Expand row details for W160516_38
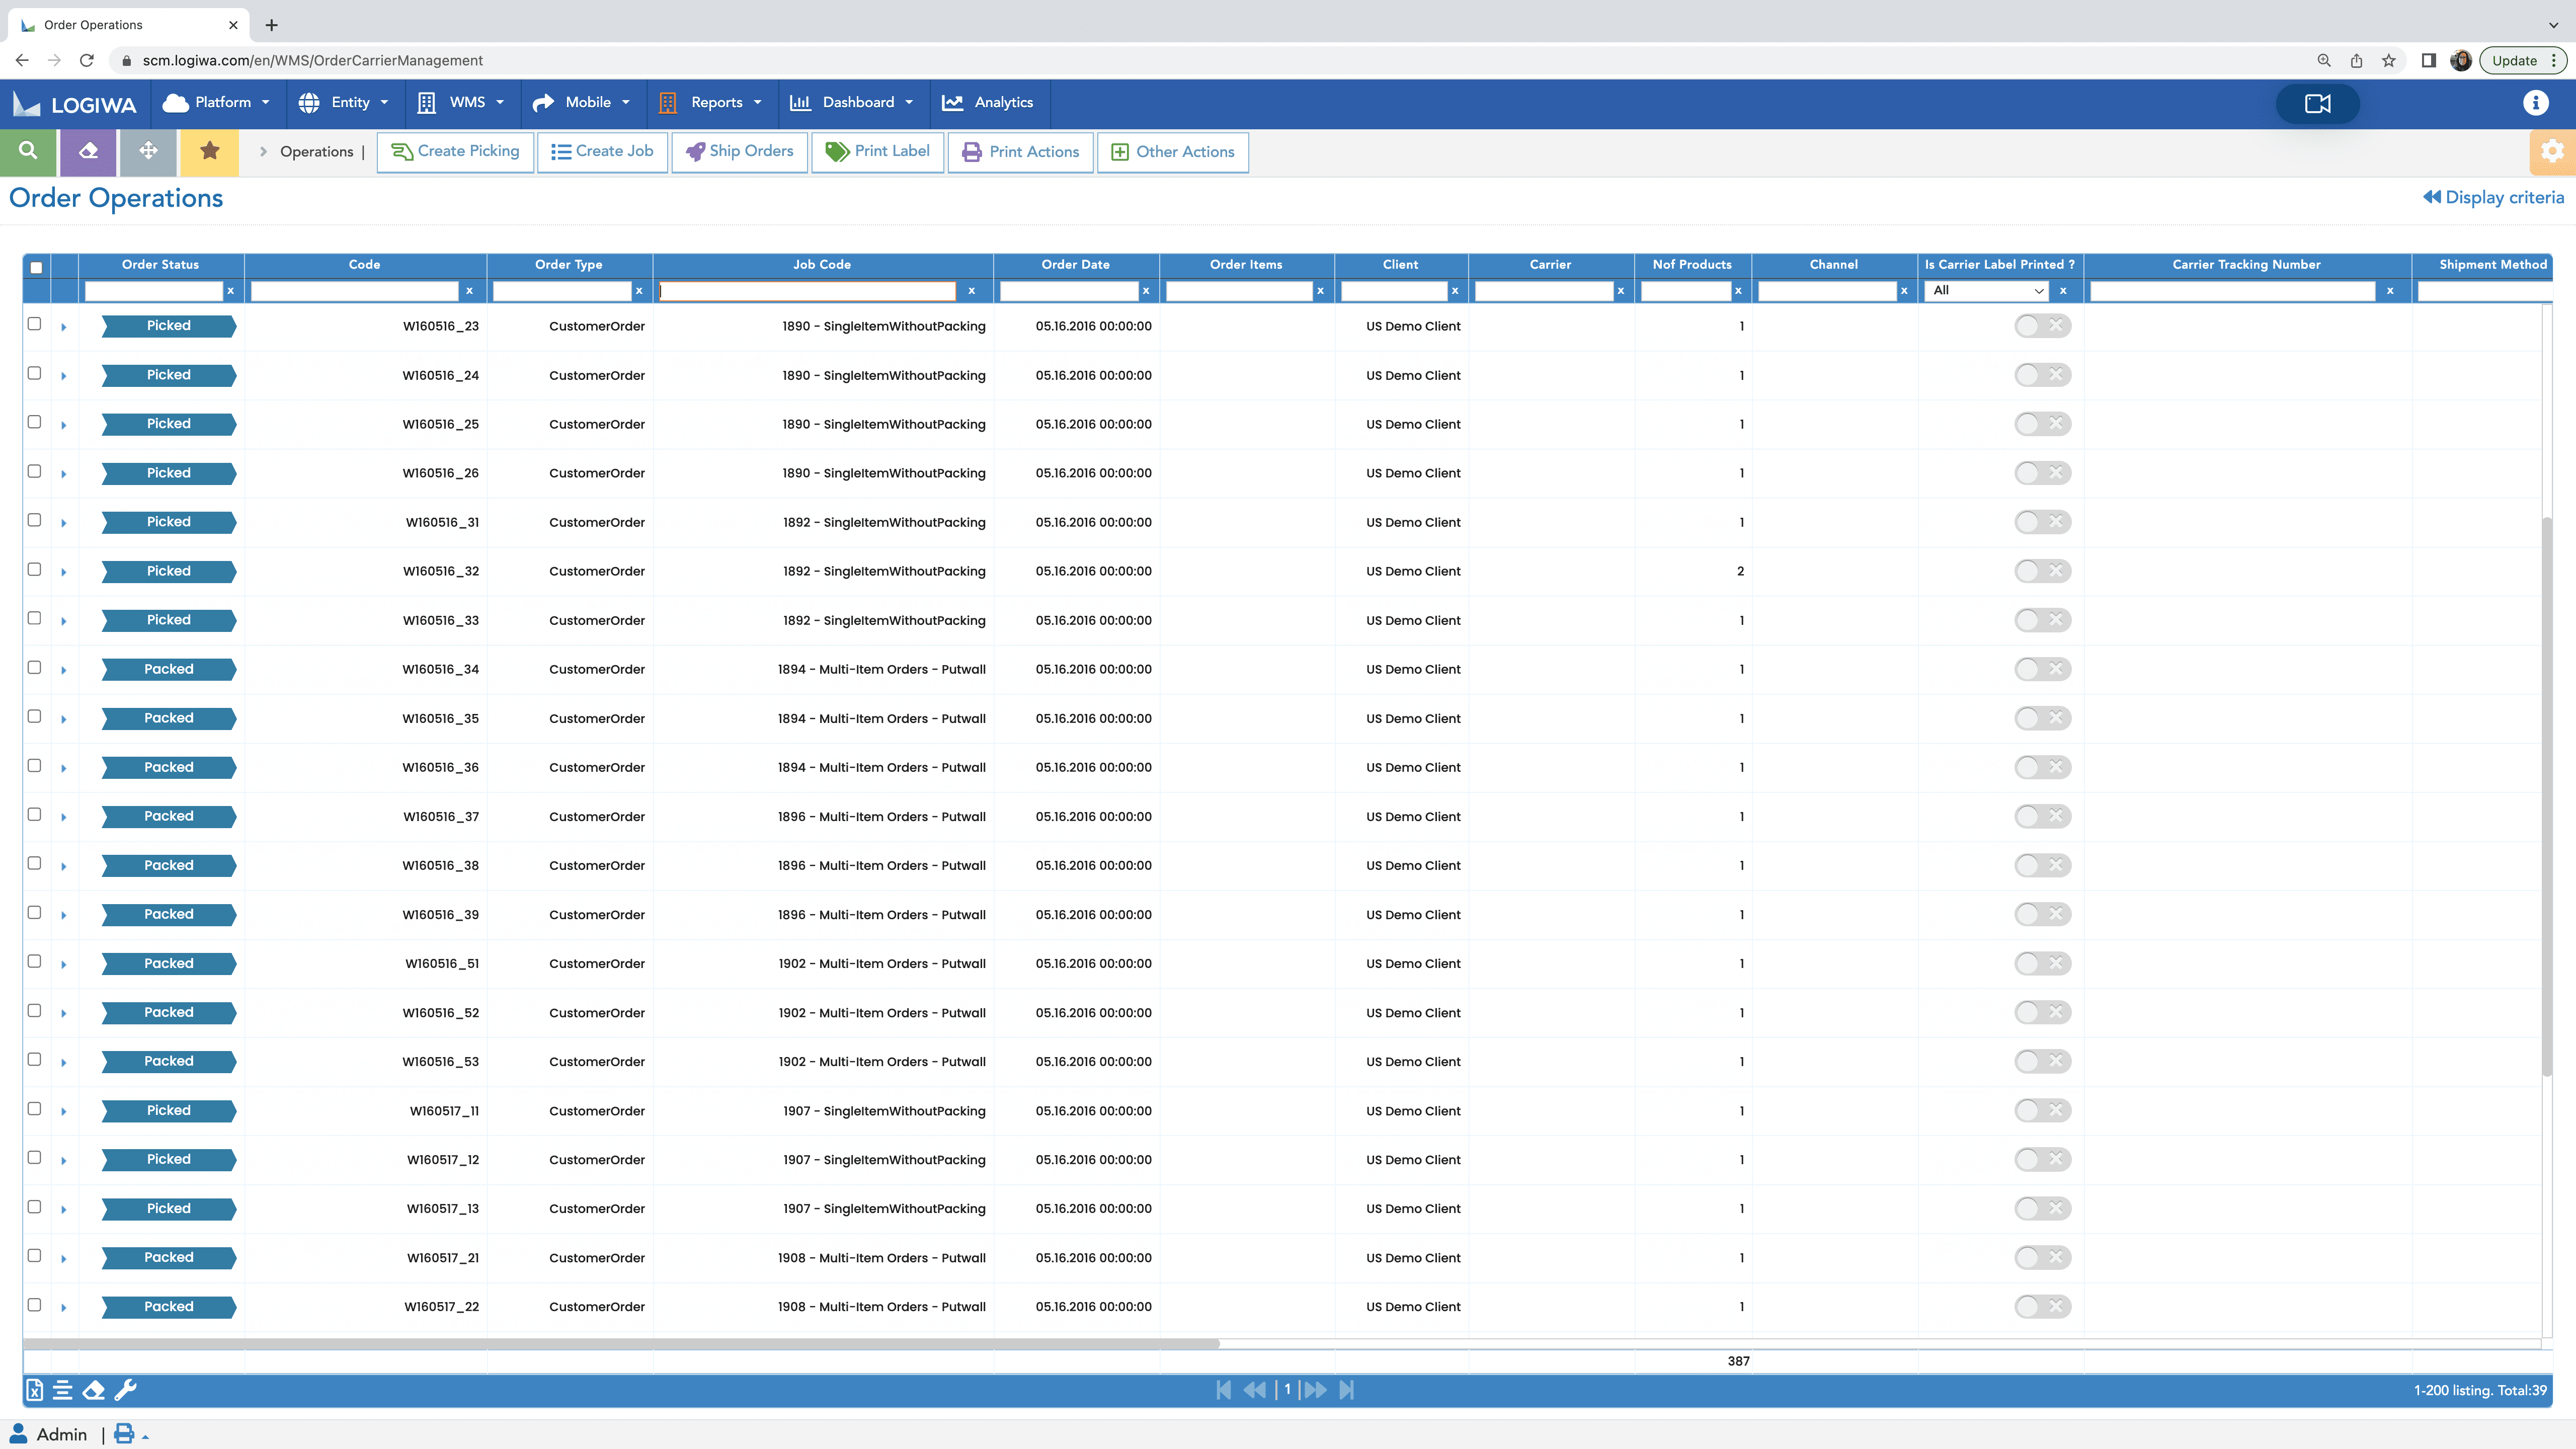The height and width of the screenshot is (1449, 2576). [x=63, y=866]
